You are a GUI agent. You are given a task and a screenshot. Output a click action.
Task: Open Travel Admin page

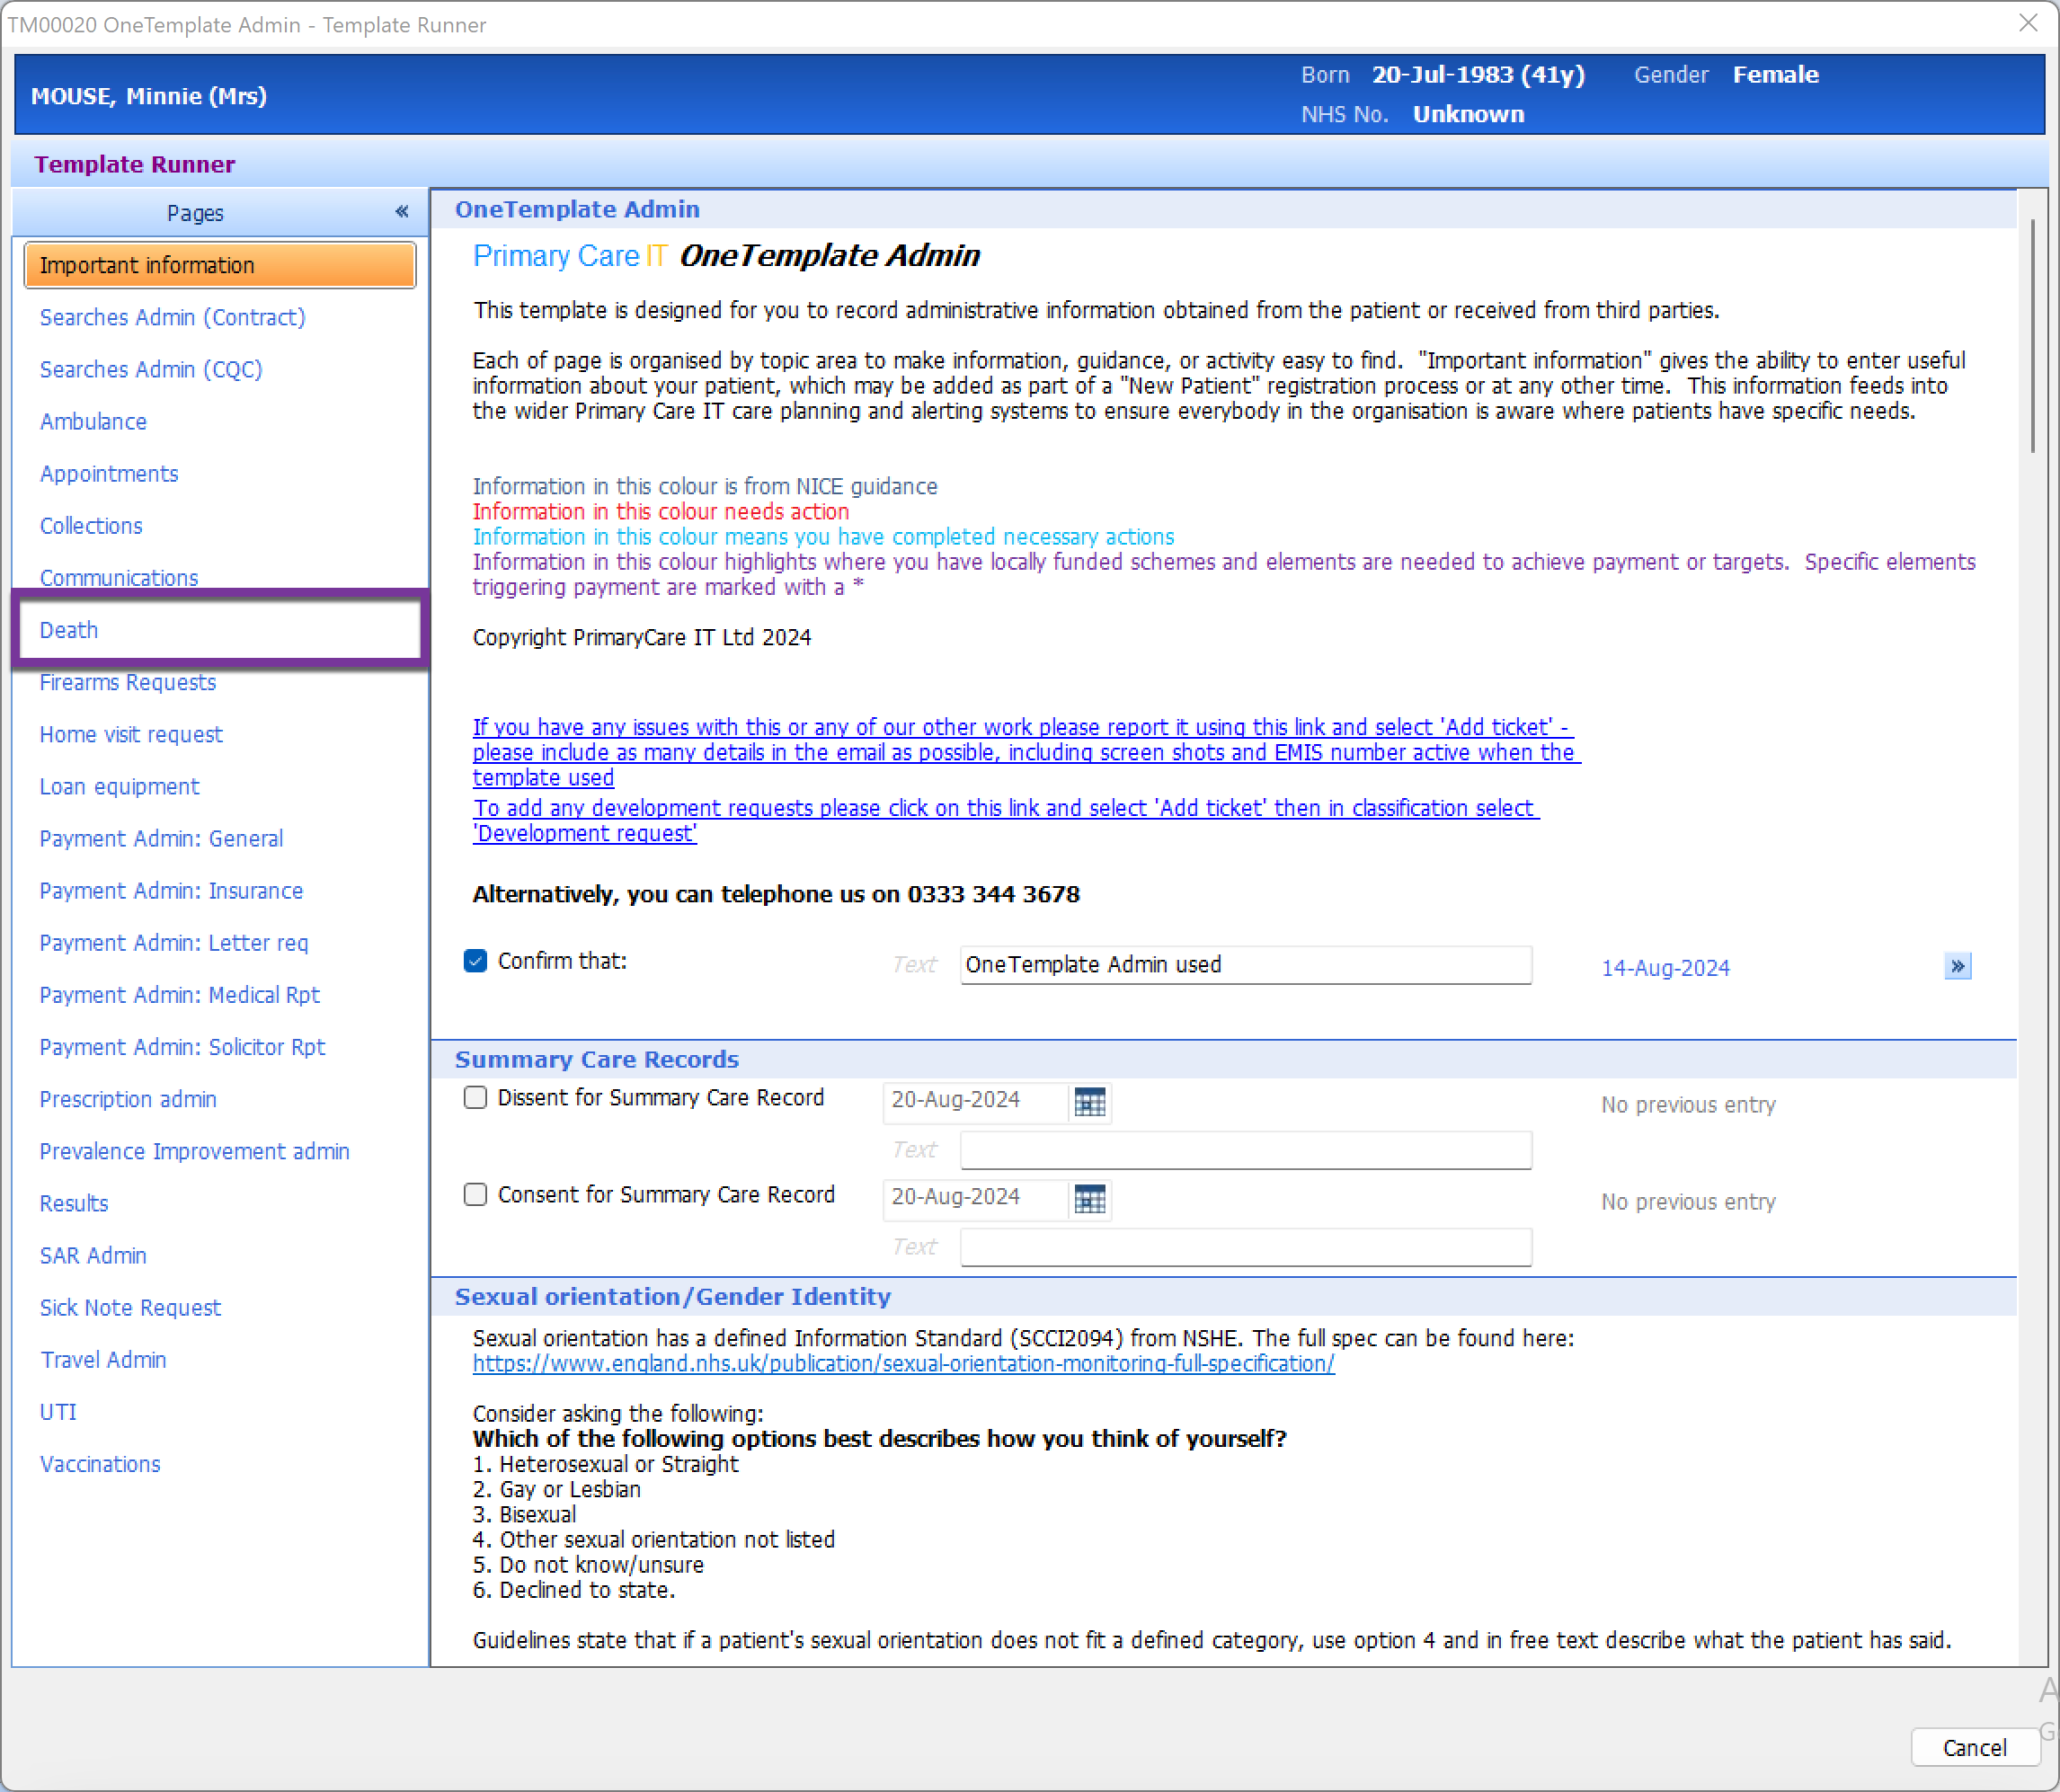click(x=103, y=1360)
